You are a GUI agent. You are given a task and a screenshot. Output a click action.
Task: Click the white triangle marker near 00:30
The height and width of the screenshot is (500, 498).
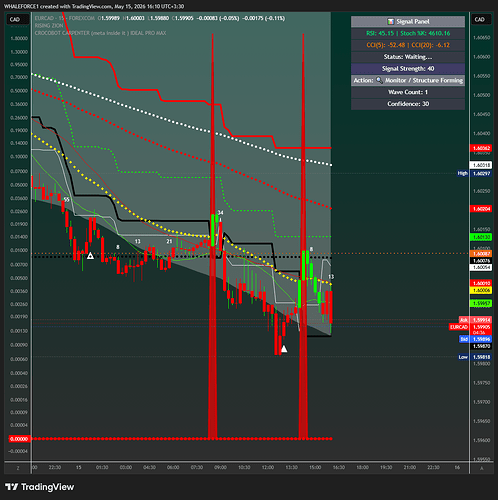point(90,256)
